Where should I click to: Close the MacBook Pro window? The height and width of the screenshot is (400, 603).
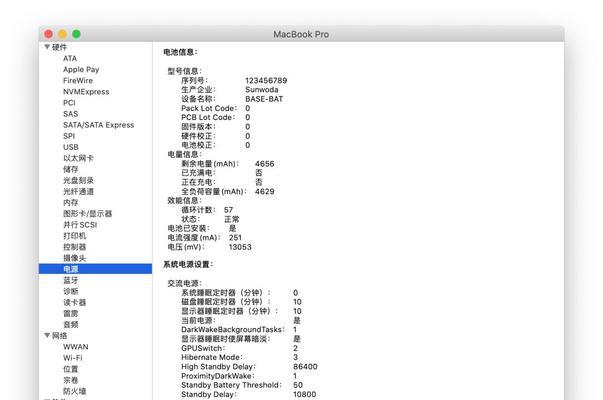click(x=48, y=34)
